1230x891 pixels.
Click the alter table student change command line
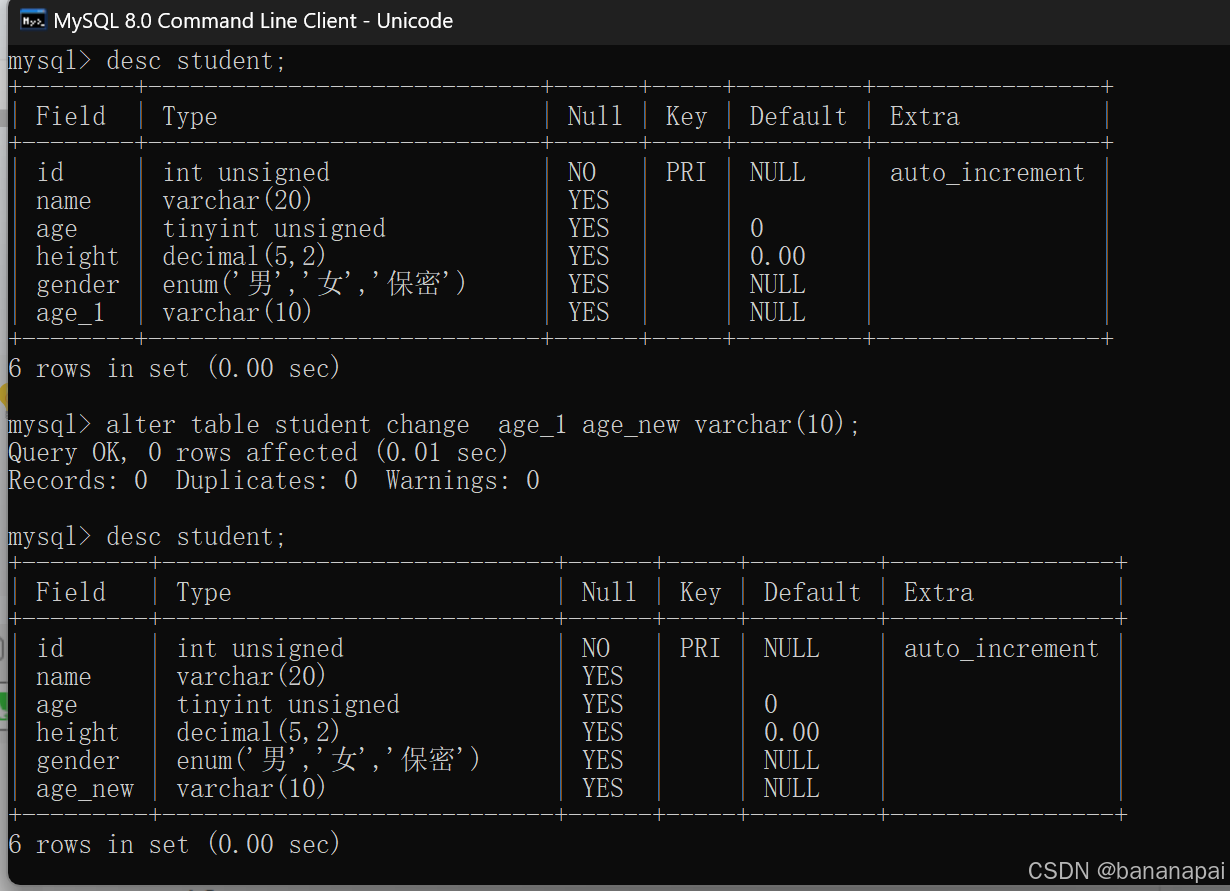coord(482,425)
